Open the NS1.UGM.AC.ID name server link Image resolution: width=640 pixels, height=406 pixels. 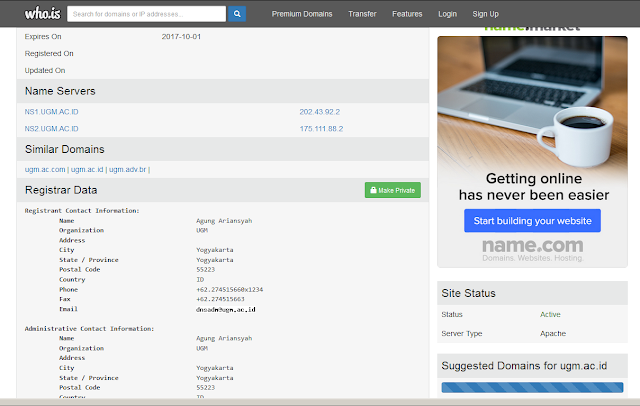(x=52, y=112)
